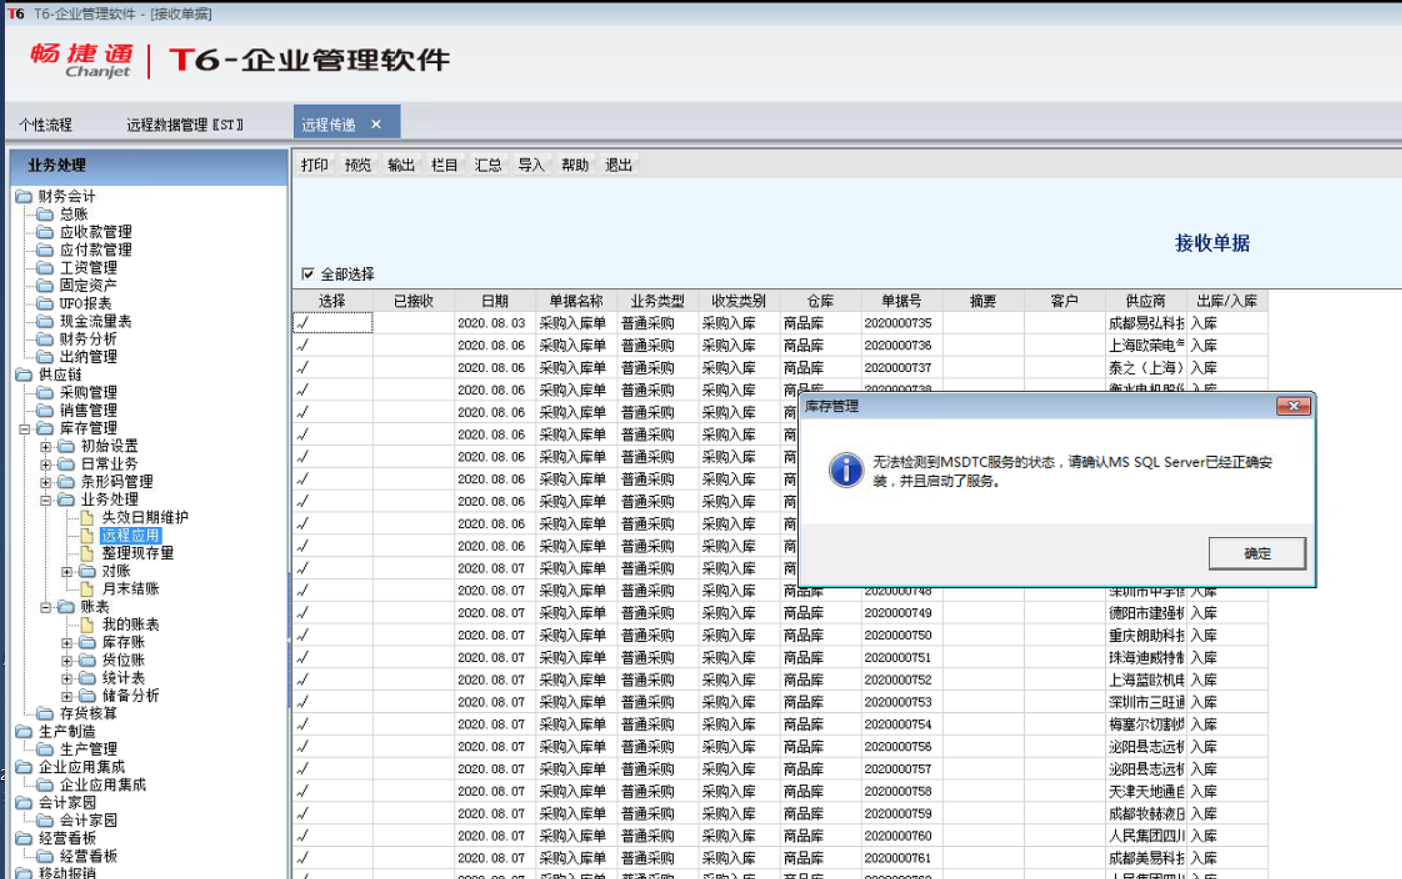Screen dimensions: 1402x879
Task: Click the 采购管理 folder icon
Action: [45, 392]
